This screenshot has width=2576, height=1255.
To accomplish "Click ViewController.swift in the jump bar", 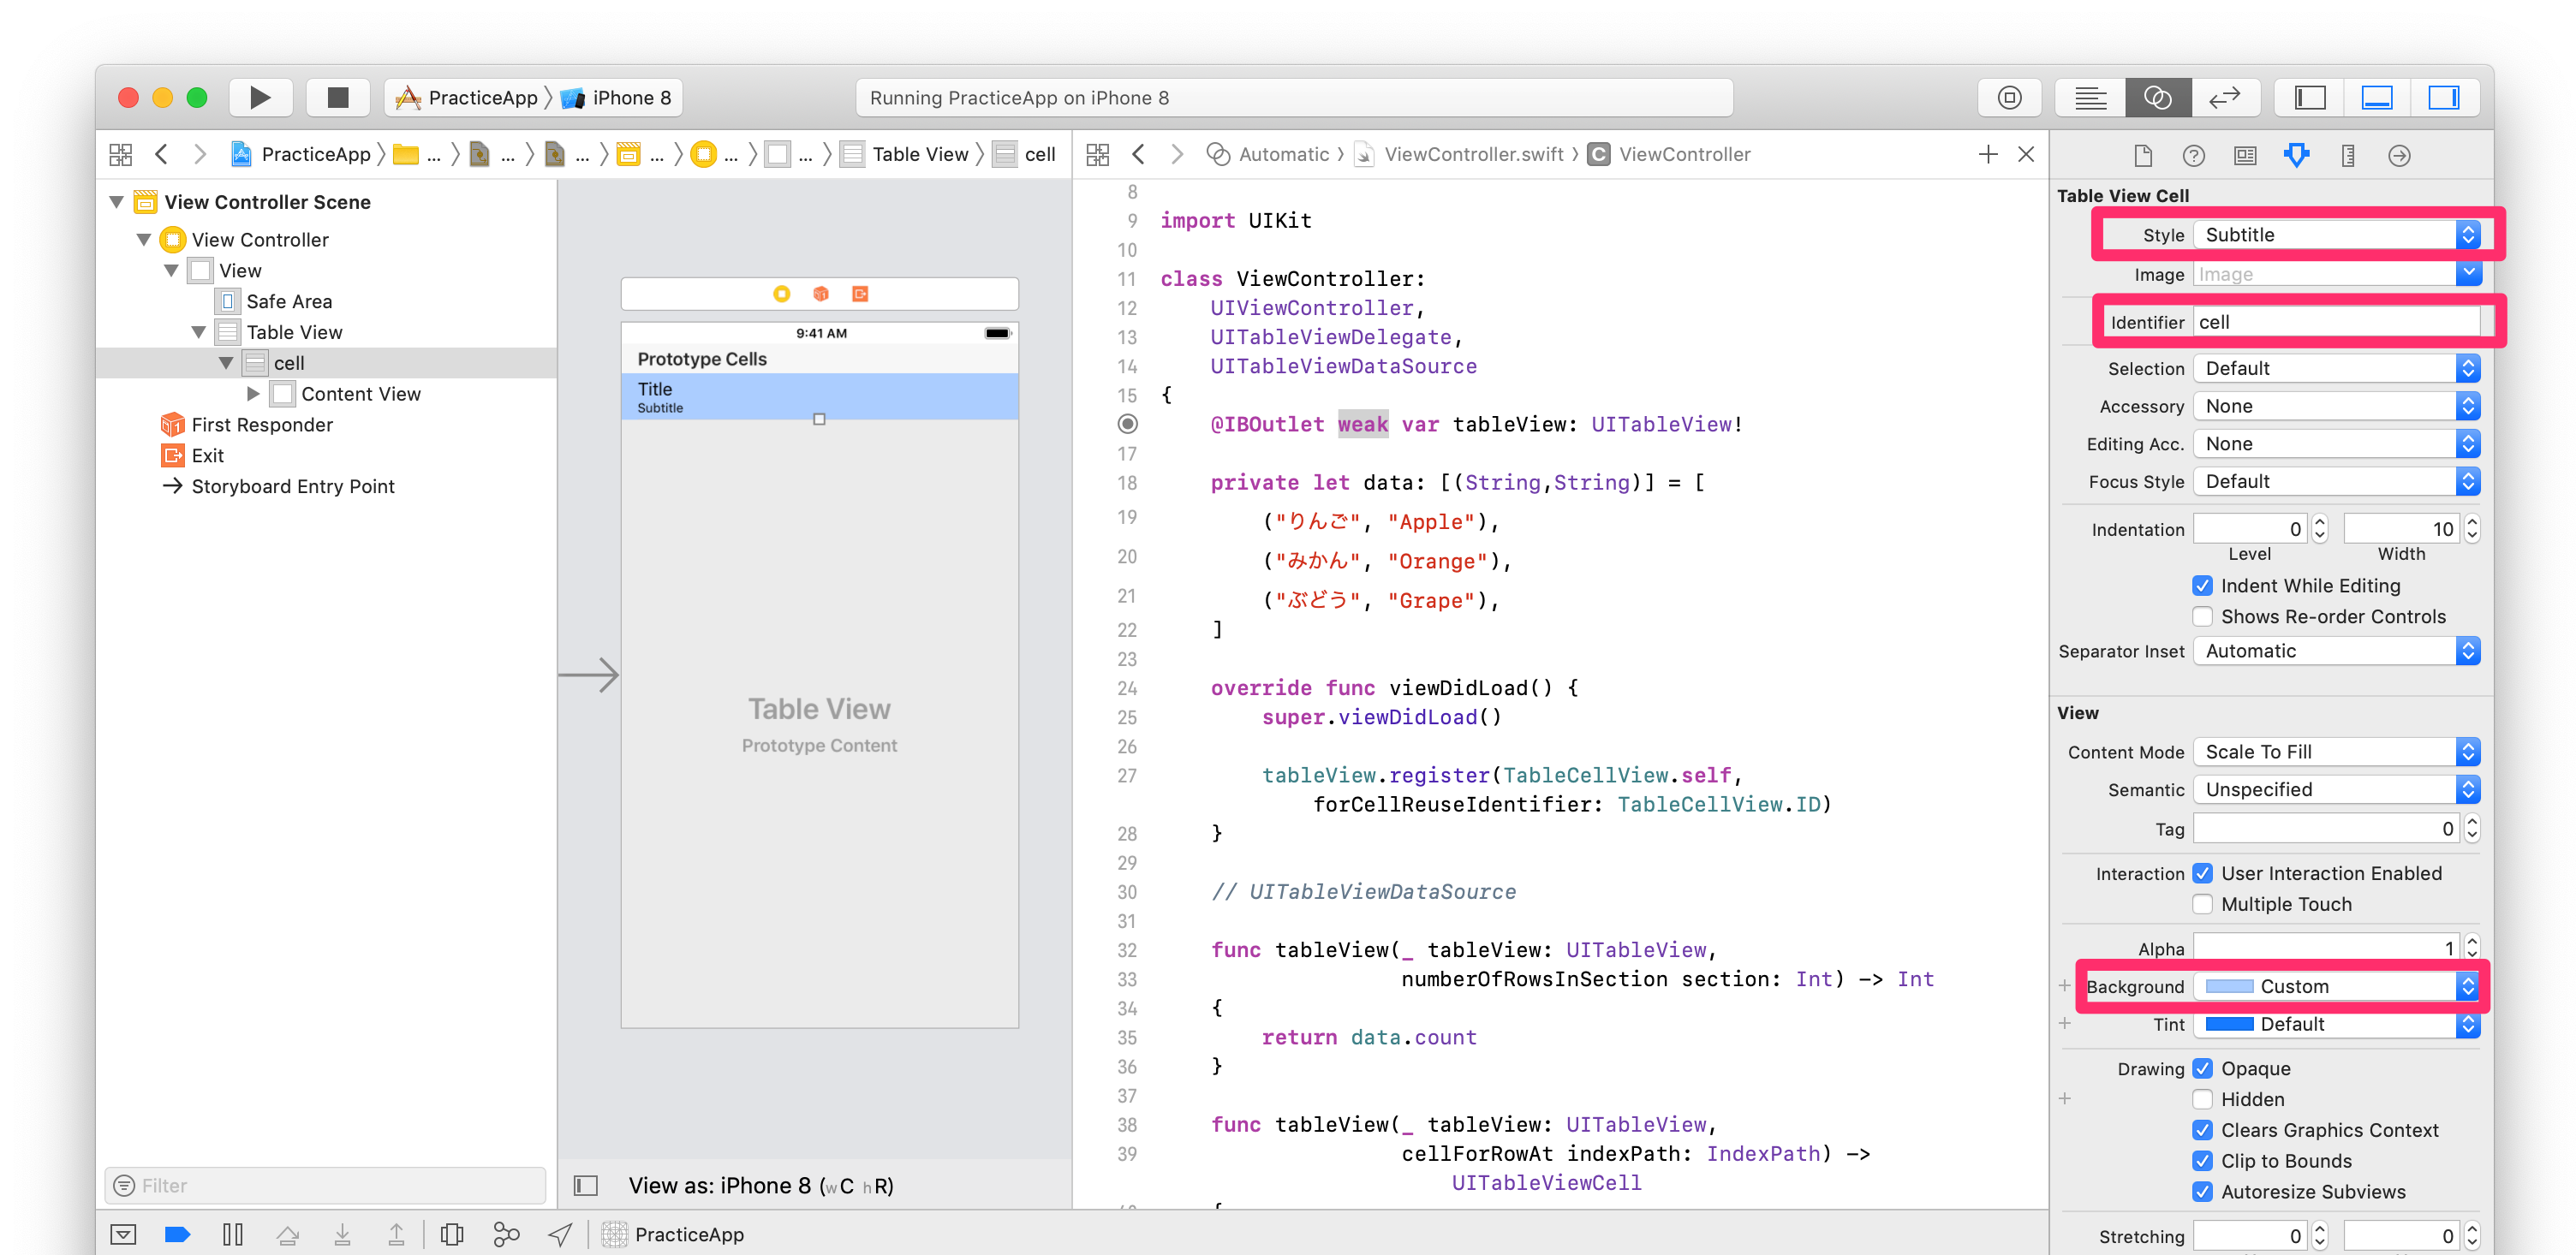I will (1473, 154).
